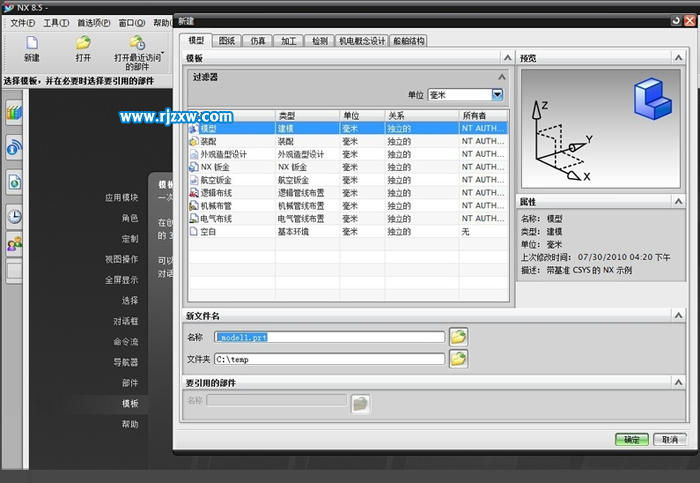The image size is (700, 483).
Task: Click the 取消 Cancel button
Action: (670, 440)
